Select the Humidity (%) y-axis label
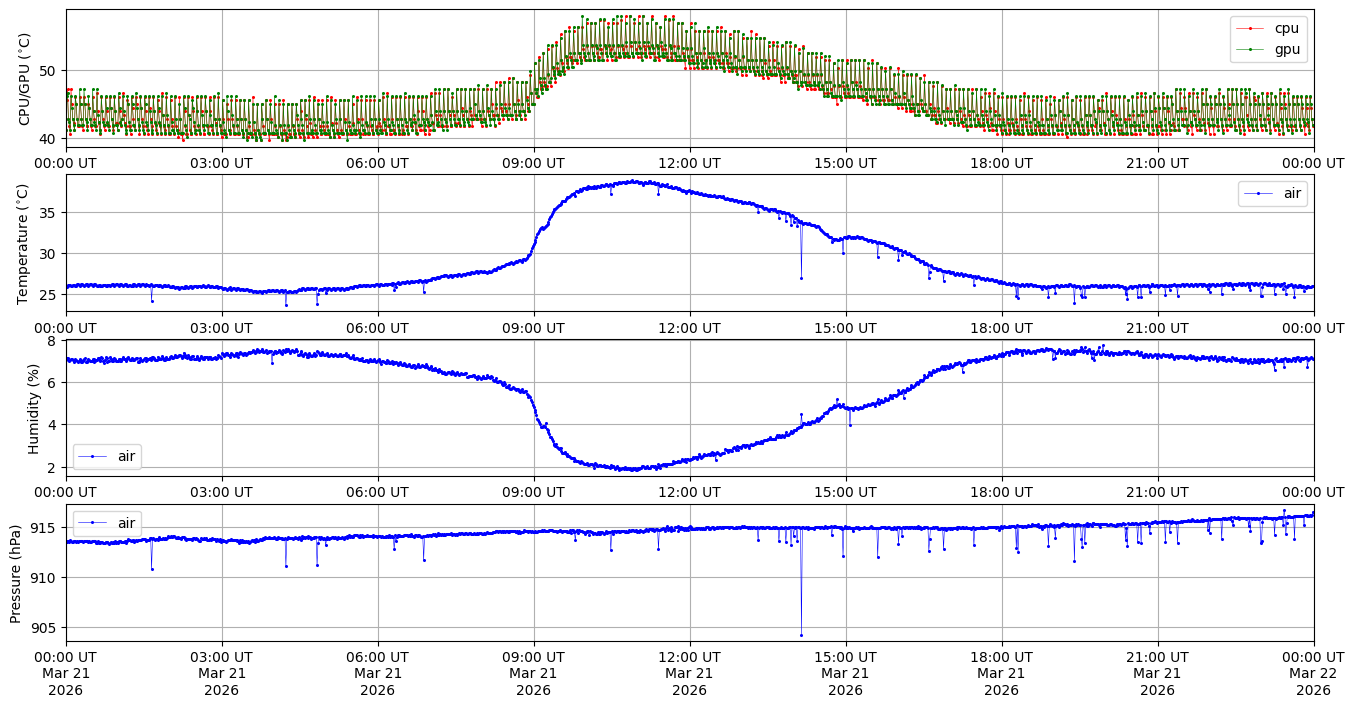1354x707 pixels. pyautogui.click(x=33, y=408)
